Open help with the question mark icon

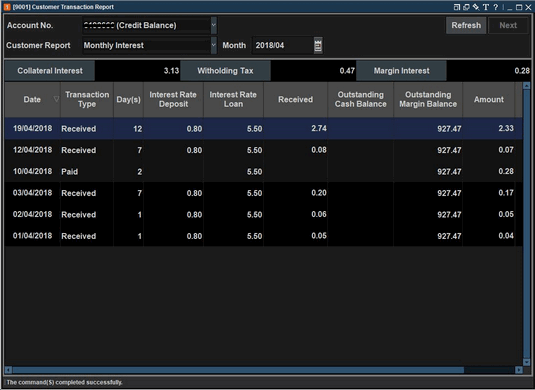tap(495, 7)
